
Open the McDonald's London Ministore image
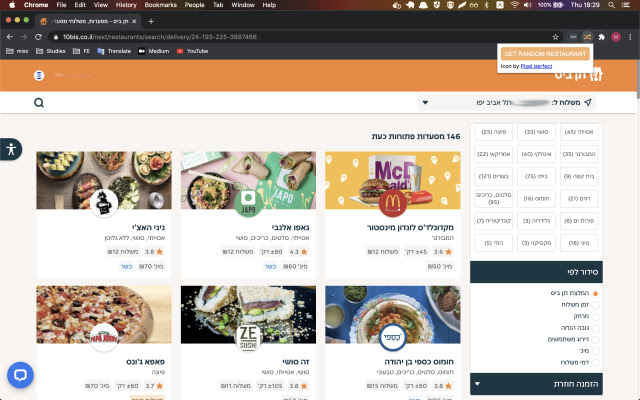click(x=393, y=180)
